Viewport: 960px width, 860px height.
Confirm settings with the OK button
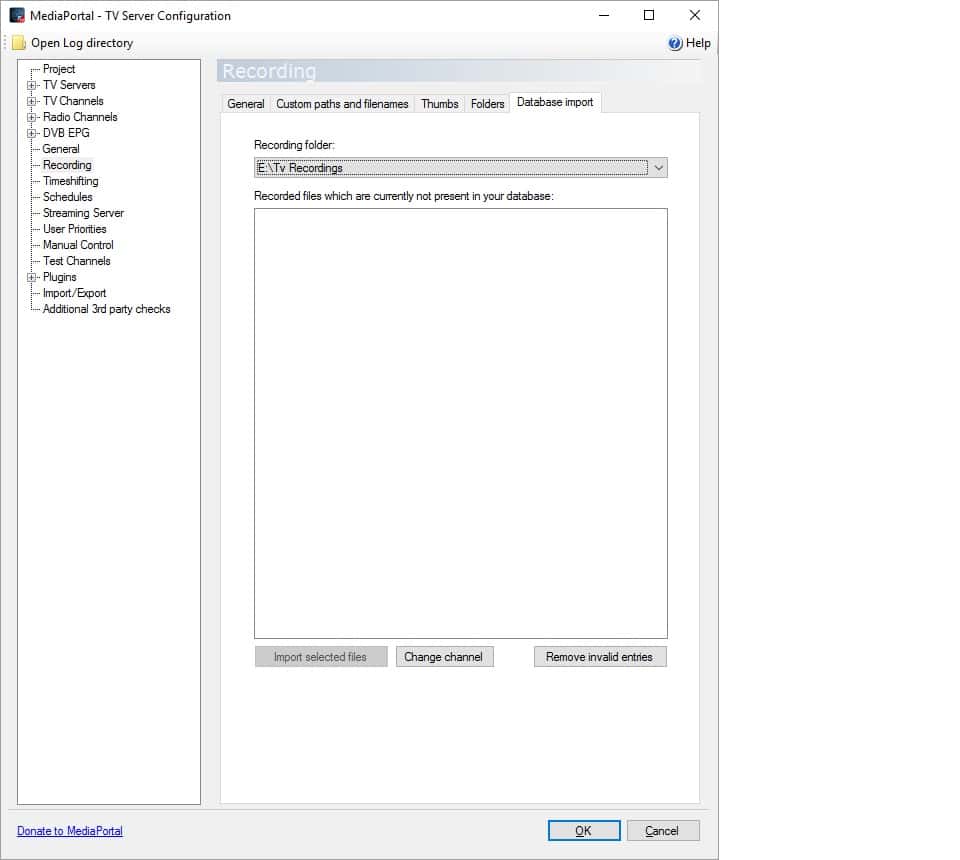pos(583,831)
